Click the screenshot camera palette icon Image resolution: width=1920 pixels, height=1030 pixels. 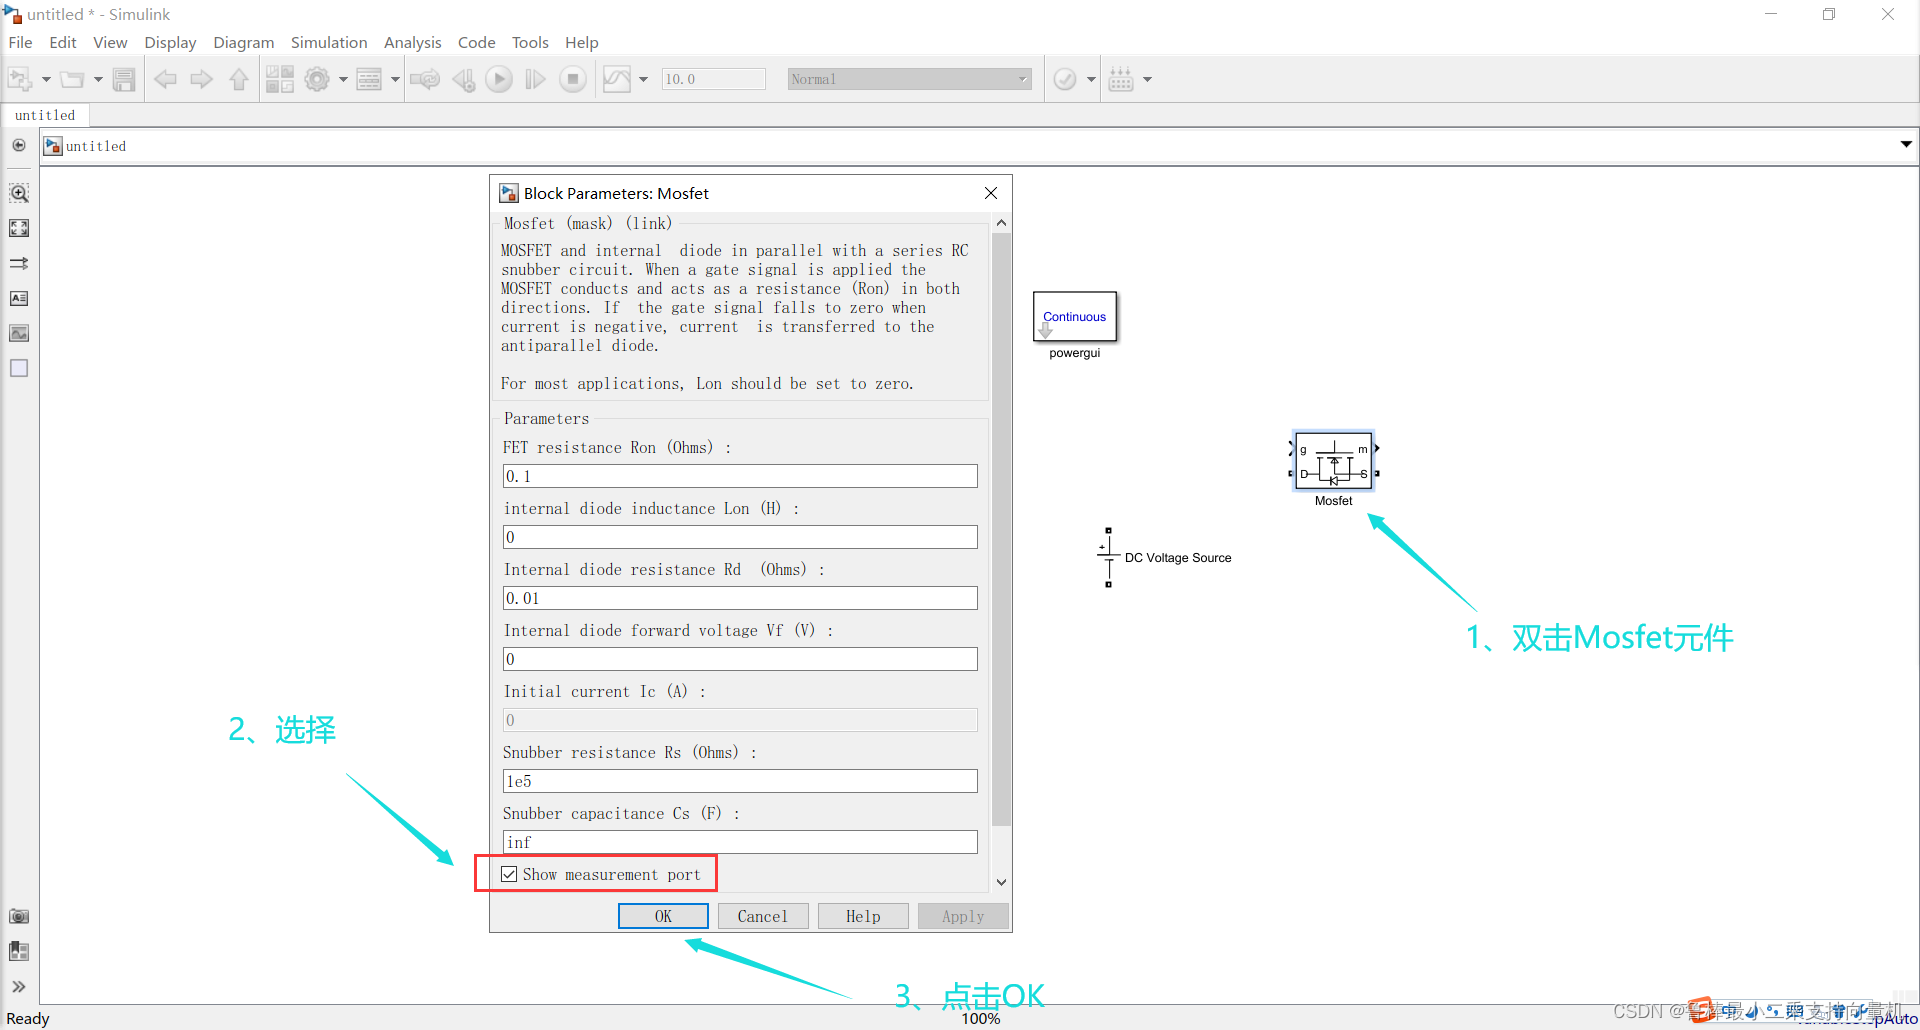[19, 916]
